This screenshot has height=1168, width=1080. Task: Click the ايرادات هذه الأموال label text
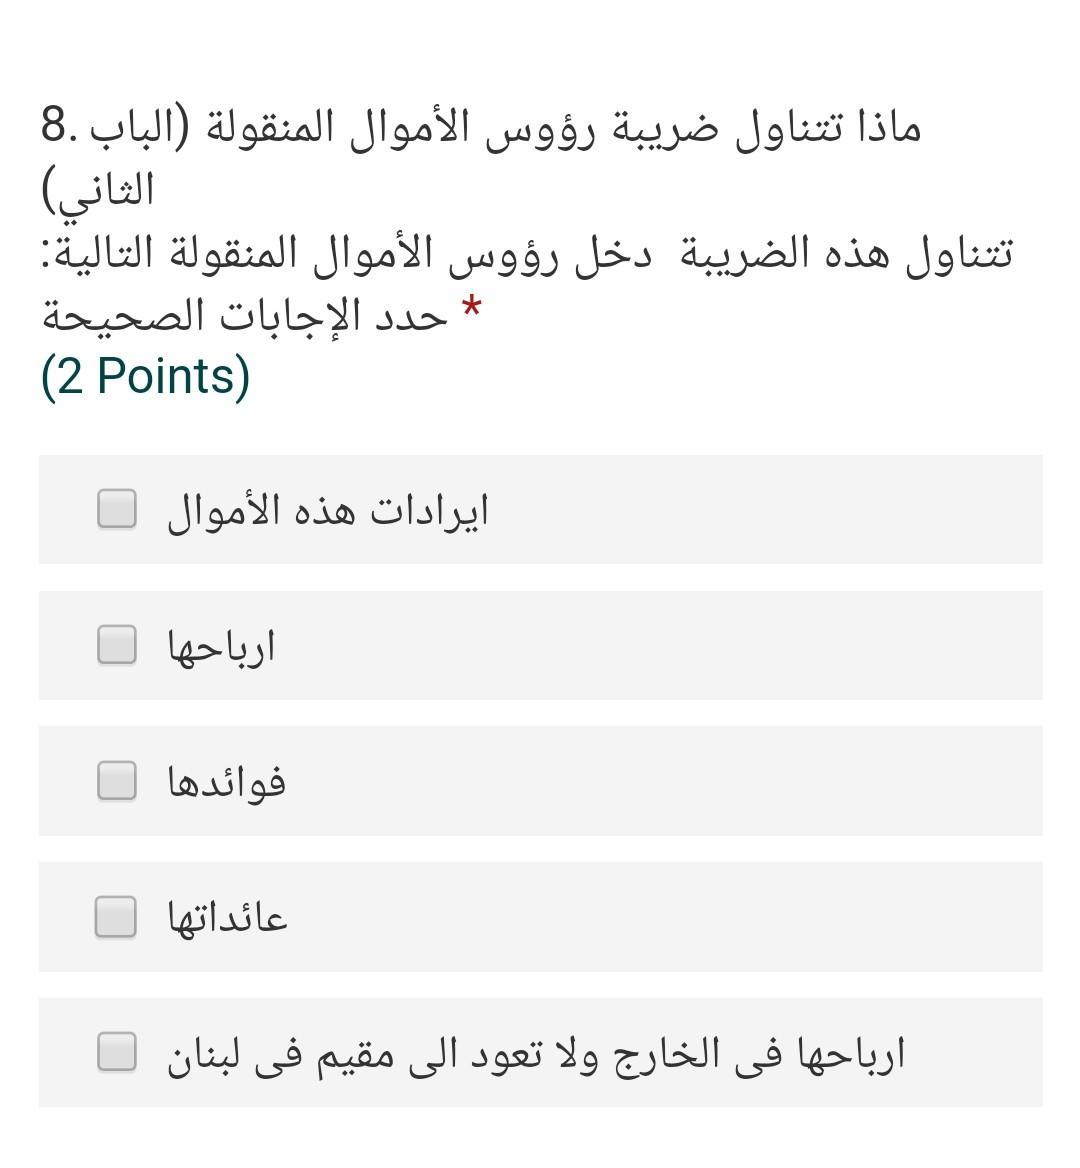(320, 508)
